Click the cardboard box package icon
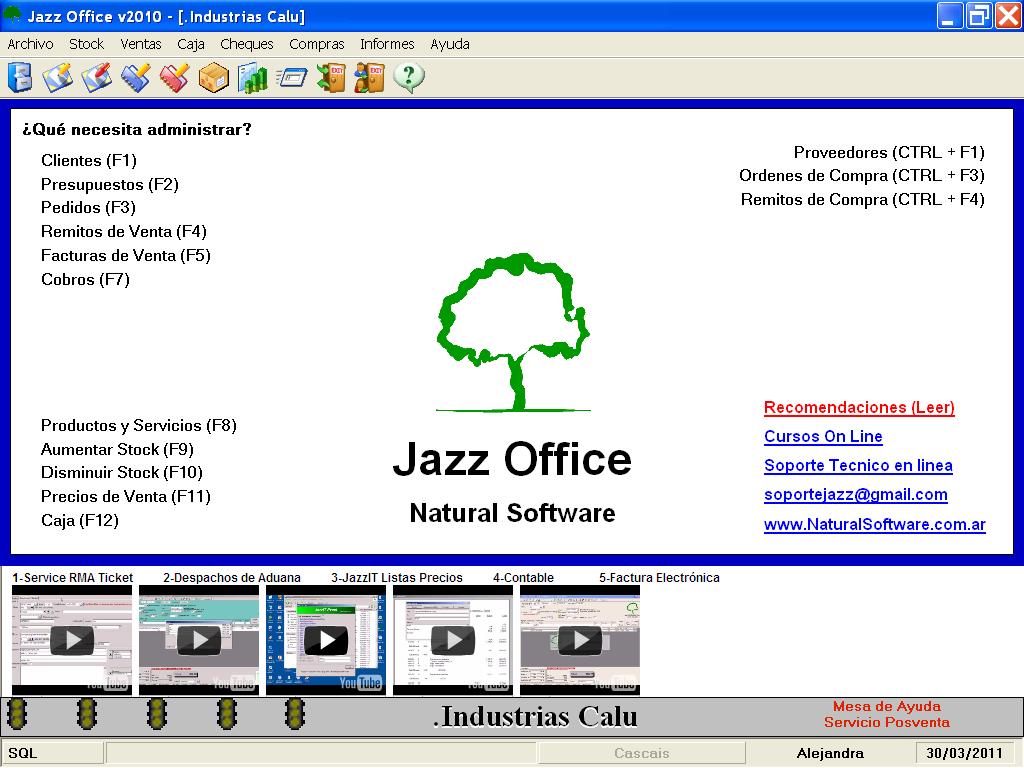This screenshot has width=1024, height=768. [214, 78]
